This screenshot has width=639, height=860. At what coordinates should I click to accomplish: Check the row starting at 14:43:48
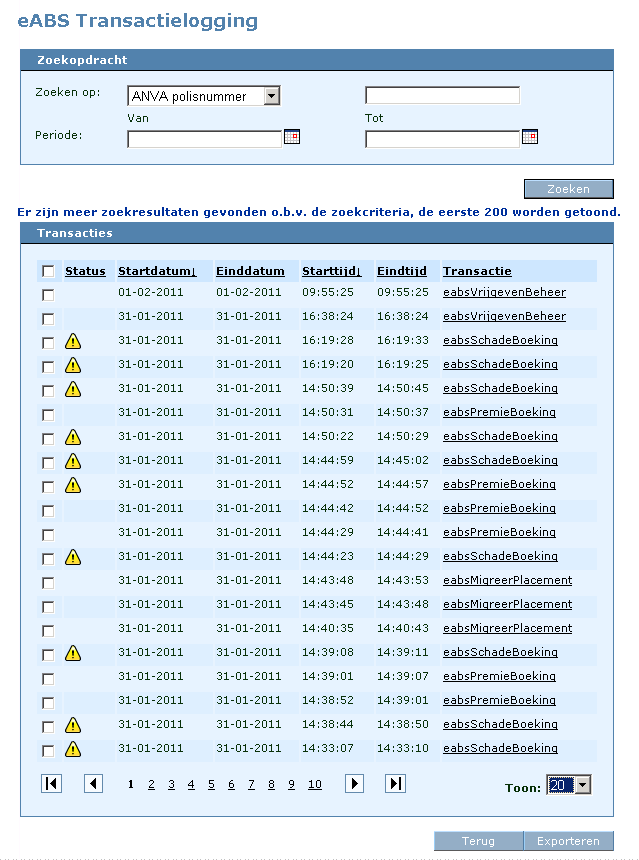[x=48, y=582]
